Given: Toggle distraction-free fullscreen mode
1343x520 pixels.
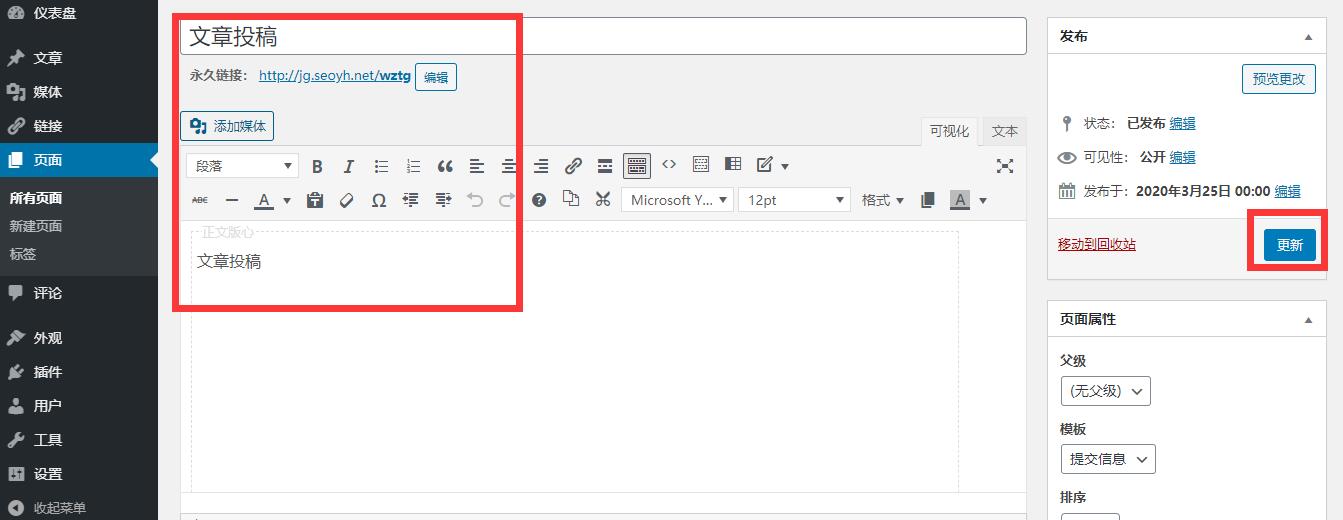Looking at the screenshot, I should (x=1005, y=166).
